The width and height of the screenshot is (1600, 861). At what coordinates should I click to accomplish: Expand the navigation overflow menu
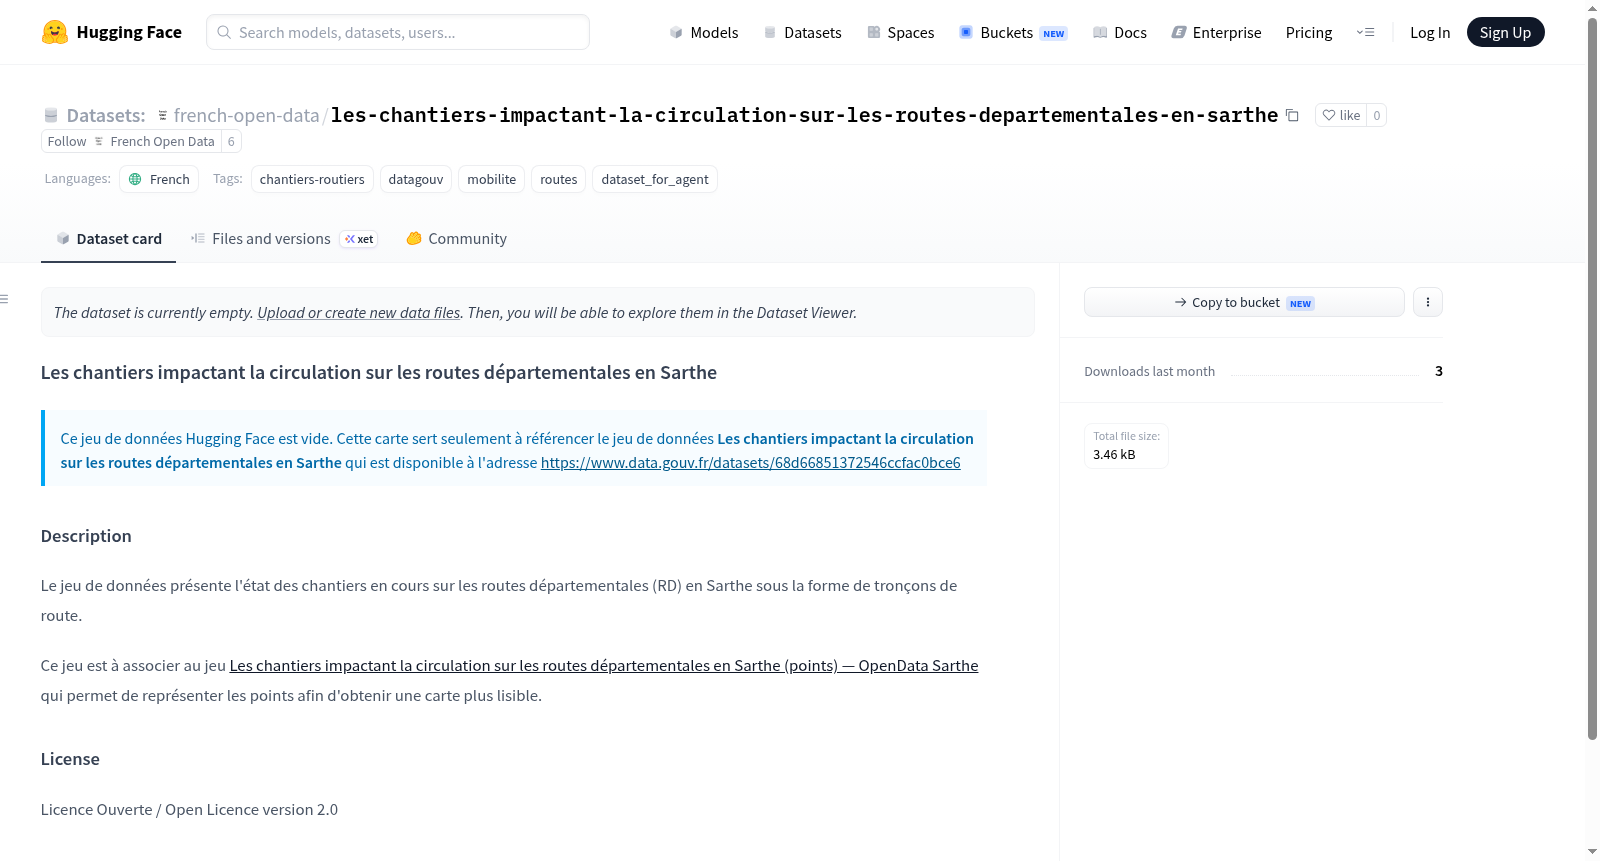tap(1365, 32)
